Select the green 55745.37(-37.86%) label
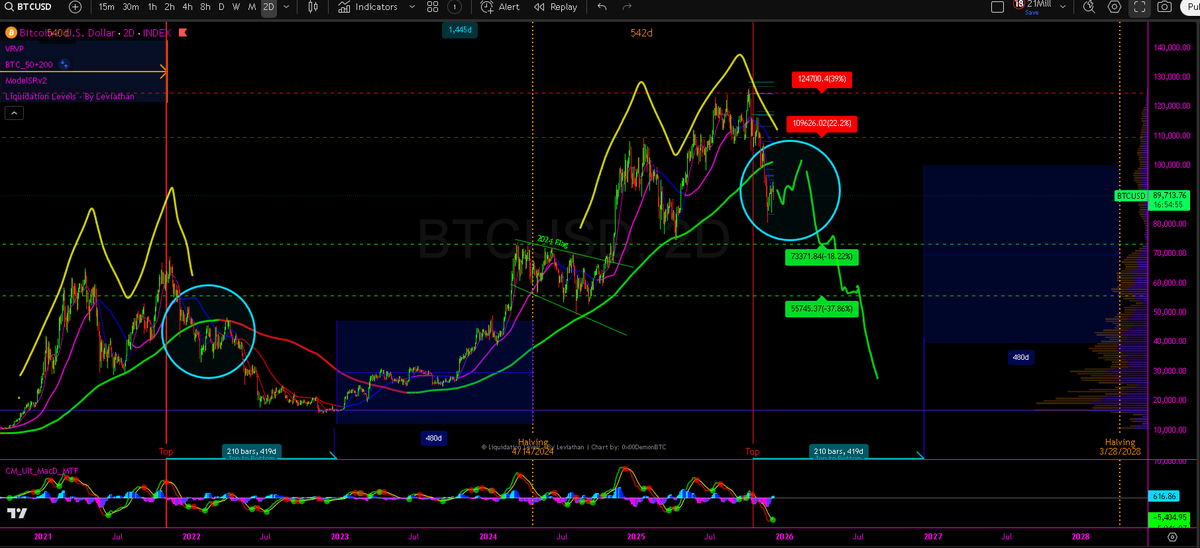Viewport: 1200px width, 548px height. (822, 309)
